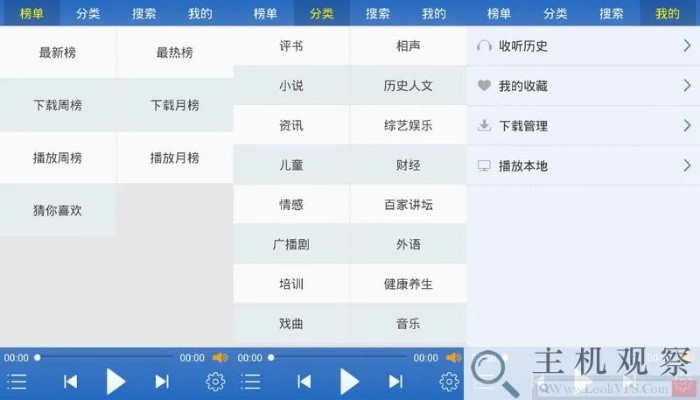The height and width of the screenshot is (400, 700).
Task: Open the 下载月榜 chart
Action: click(175, 105)
